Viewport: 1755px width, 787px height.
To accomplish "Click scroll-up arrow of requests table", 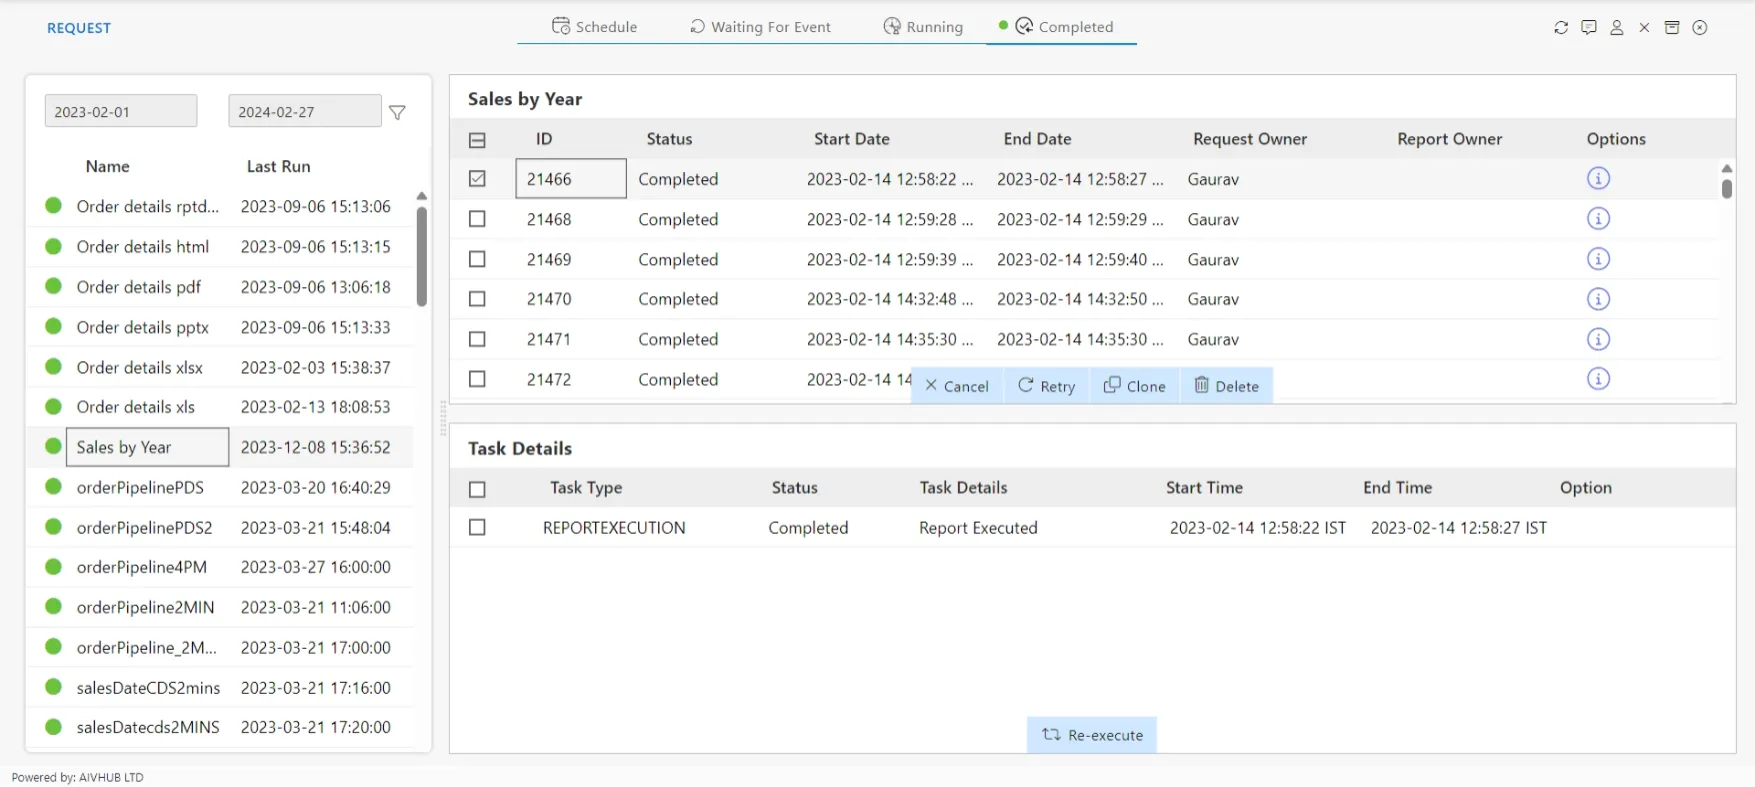I will click(1726, 168).
